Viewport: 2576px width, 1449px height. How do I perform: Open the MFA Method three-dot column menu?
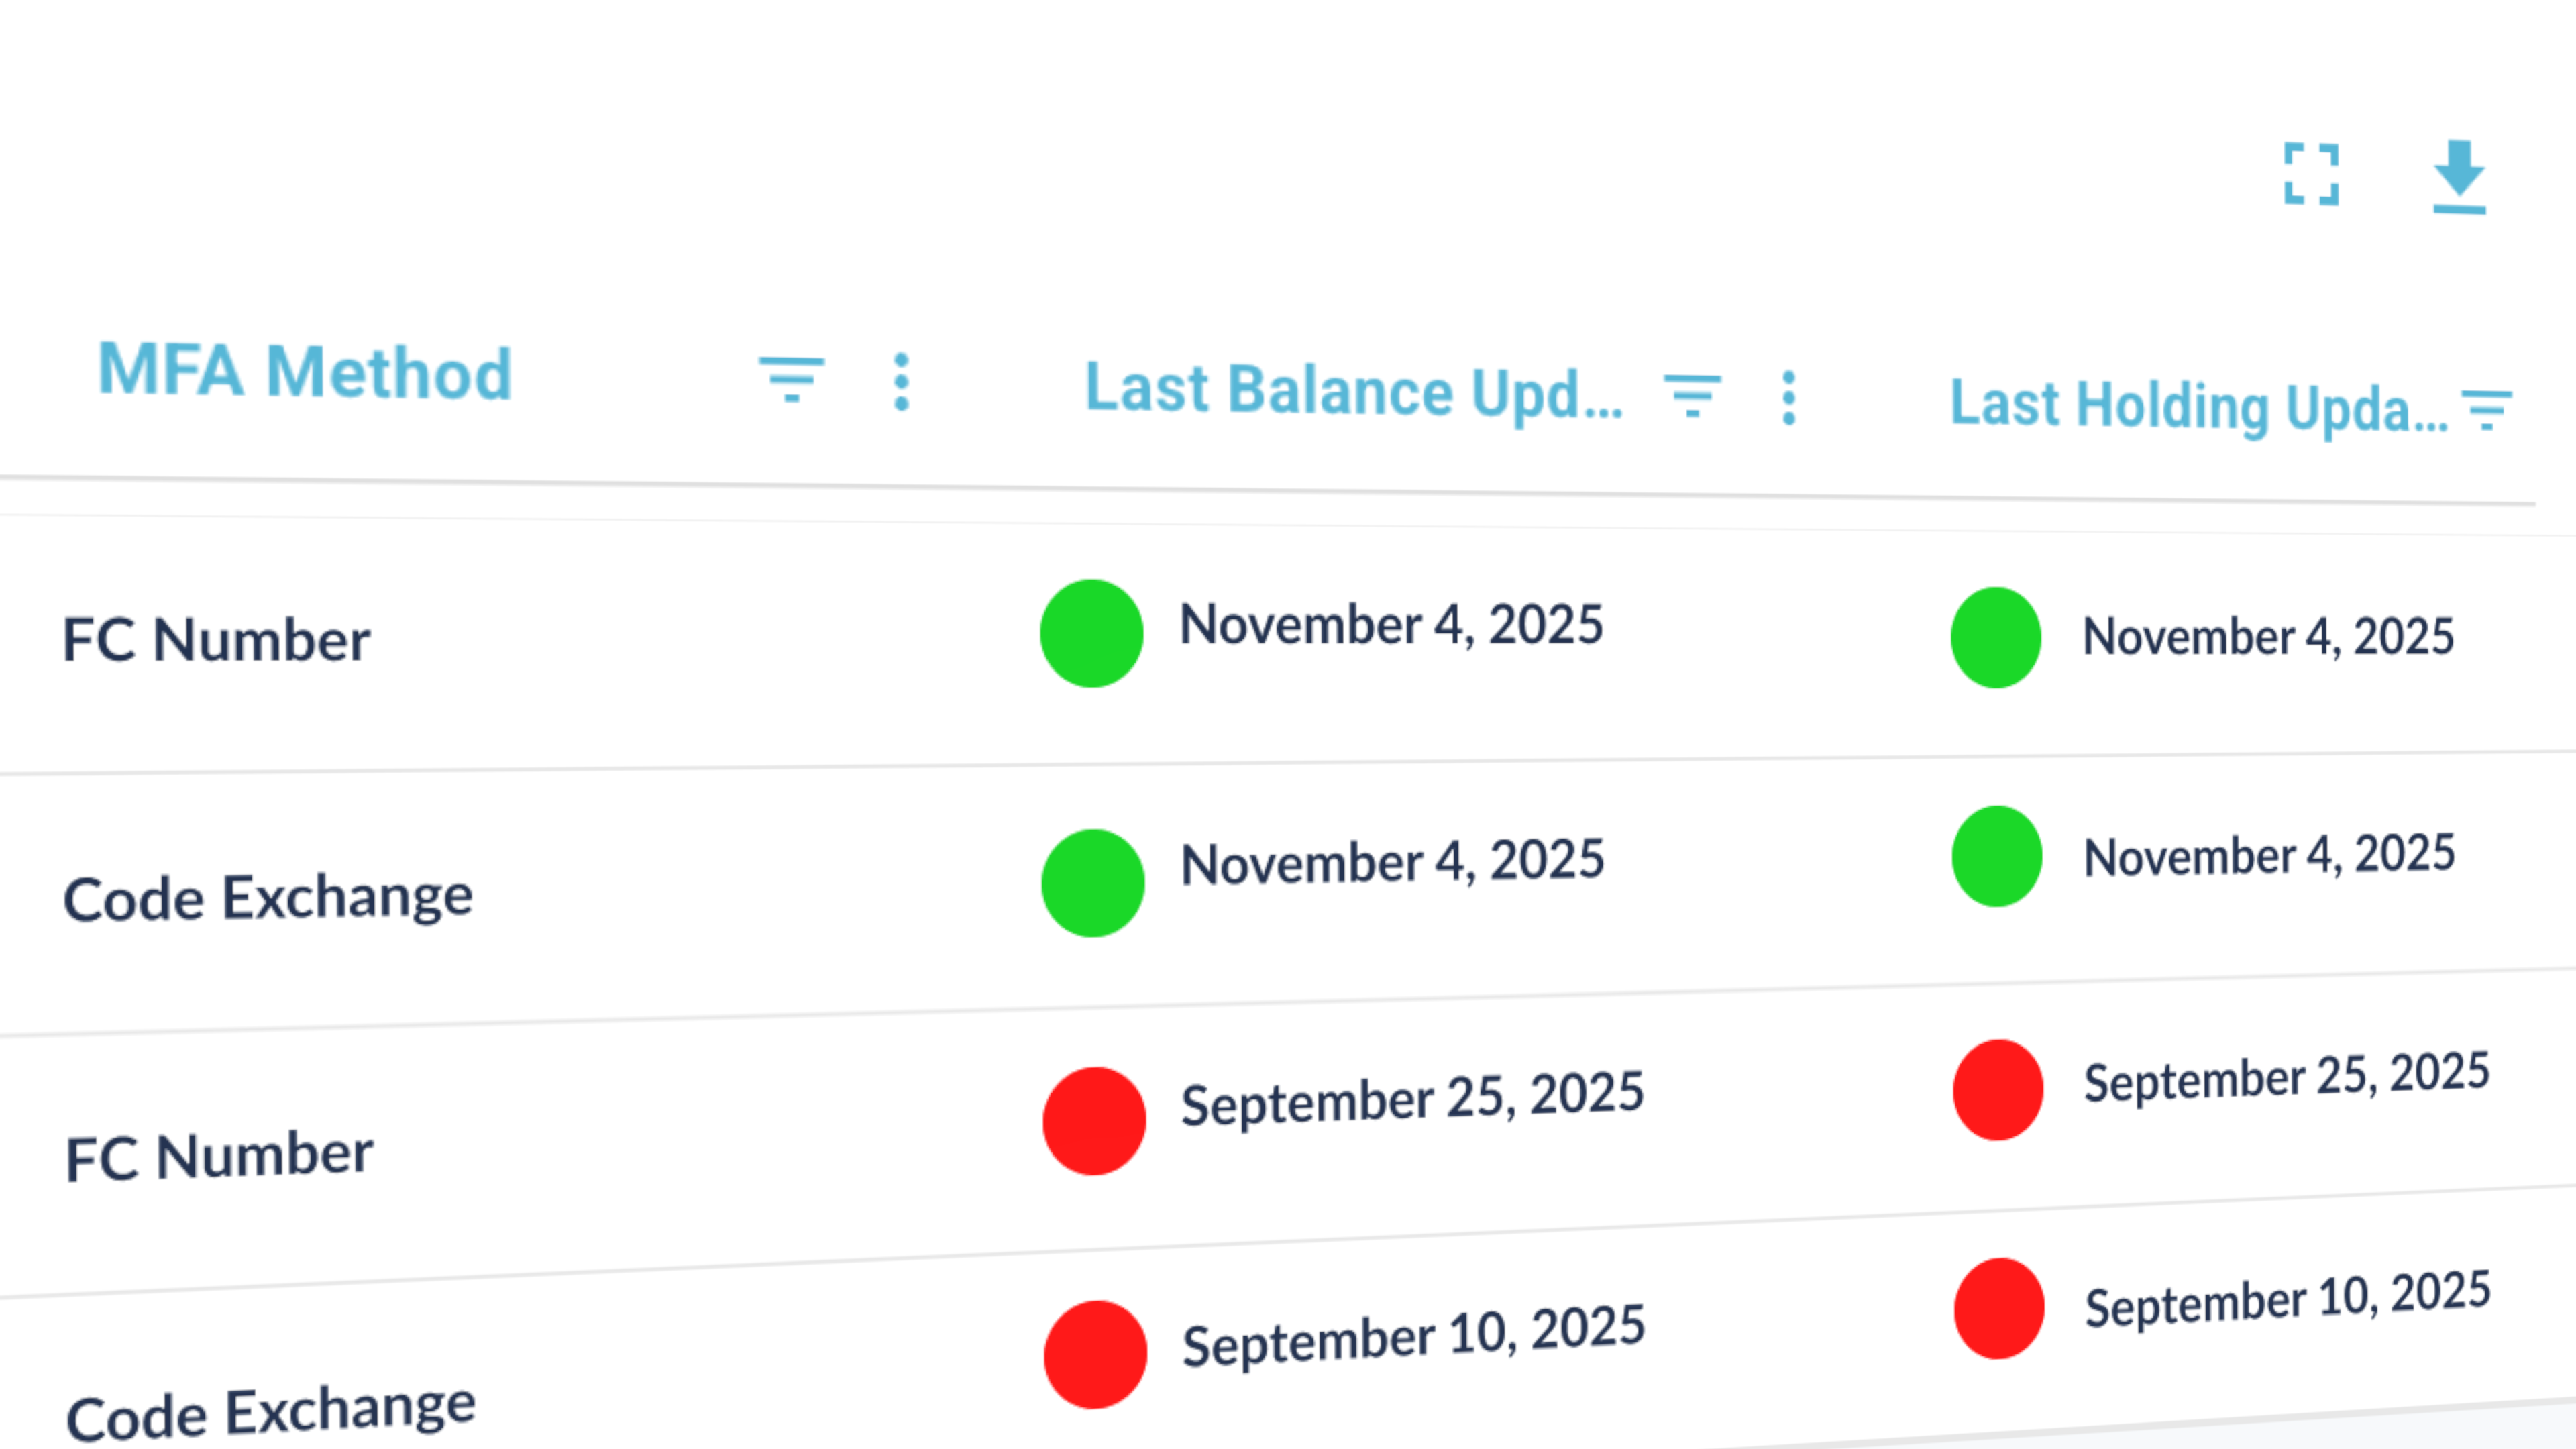pos(901,381)
